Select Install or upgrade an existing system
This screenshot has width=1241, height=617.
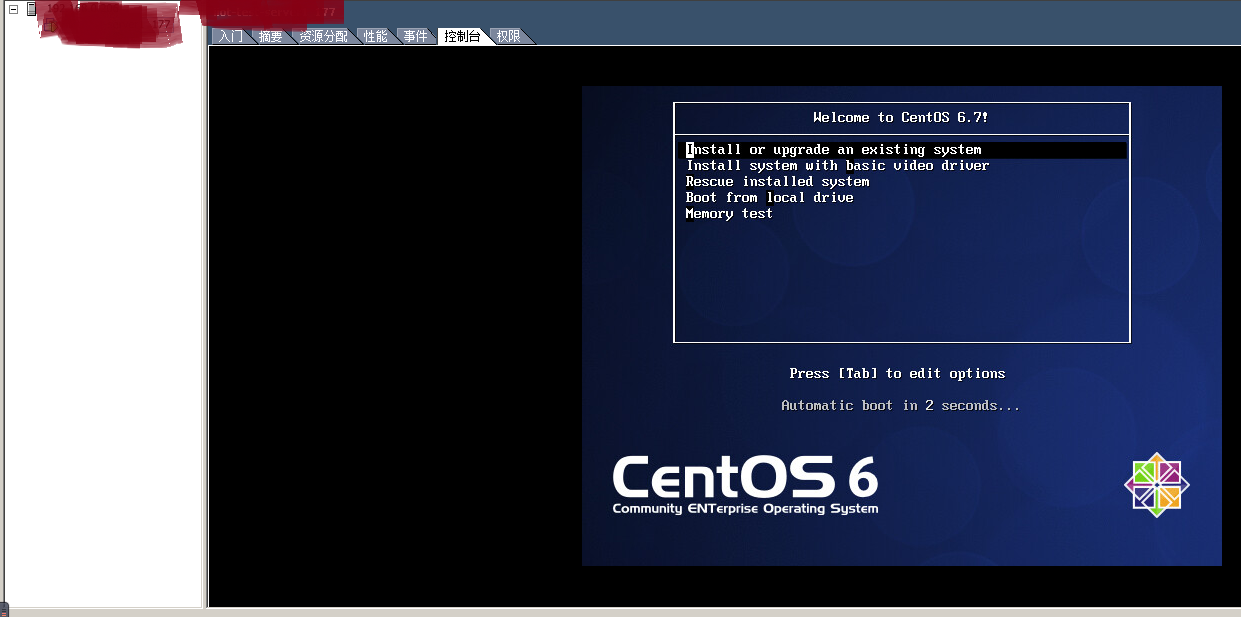coord(904,150)
